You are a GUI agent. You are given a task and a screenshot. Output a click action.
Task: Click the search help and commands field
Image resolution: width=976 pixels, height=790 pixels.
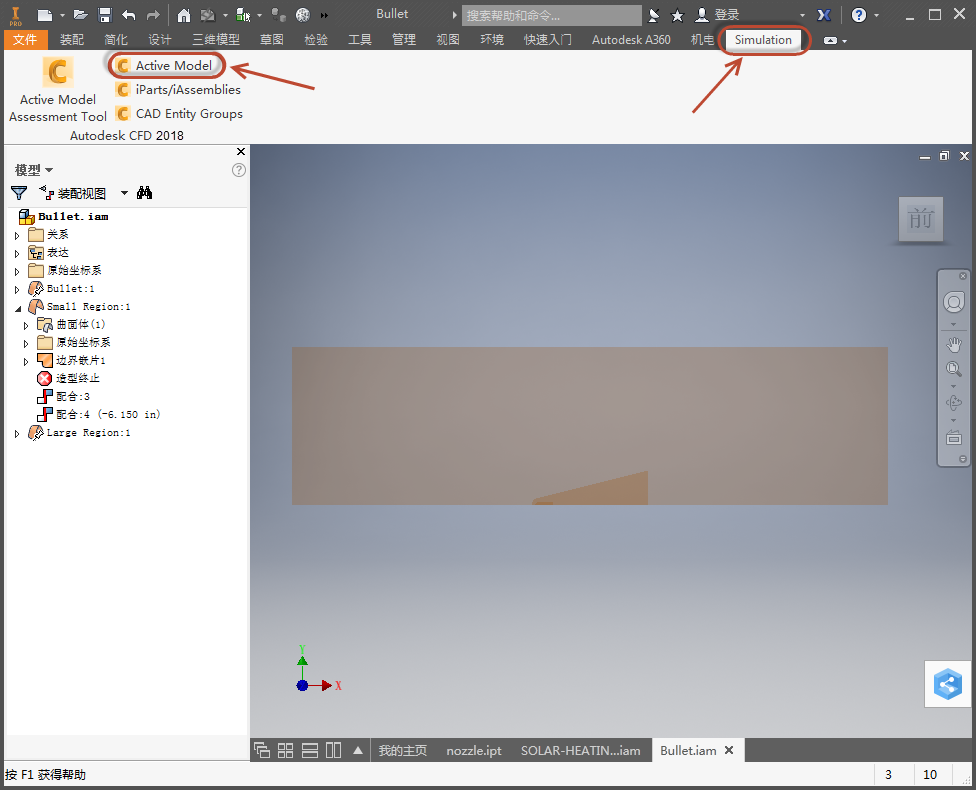point(551,15)
